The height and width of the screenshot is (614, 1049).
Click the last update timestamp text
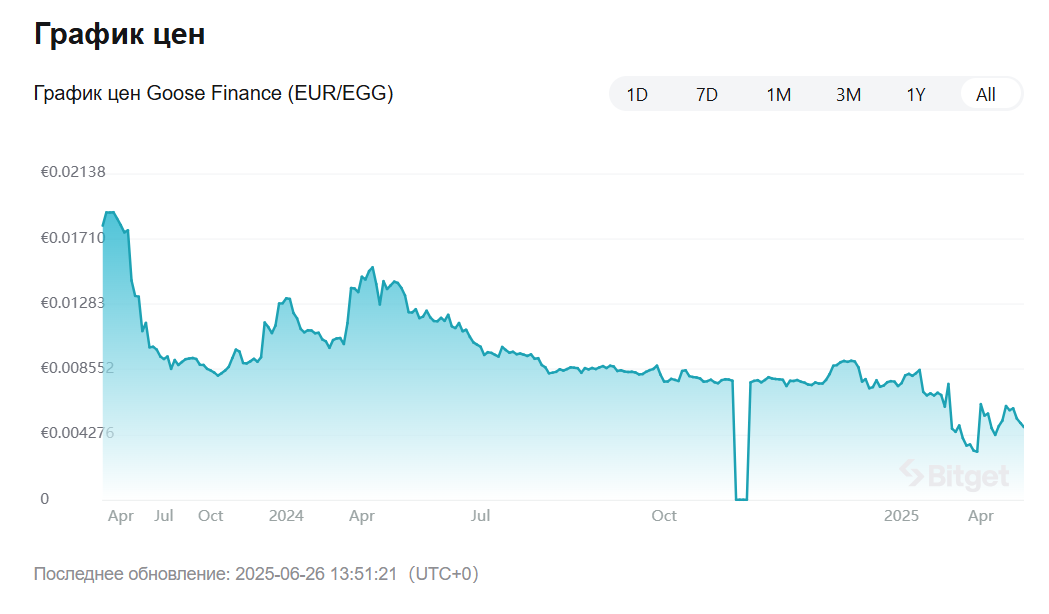[x=256, y=574]
